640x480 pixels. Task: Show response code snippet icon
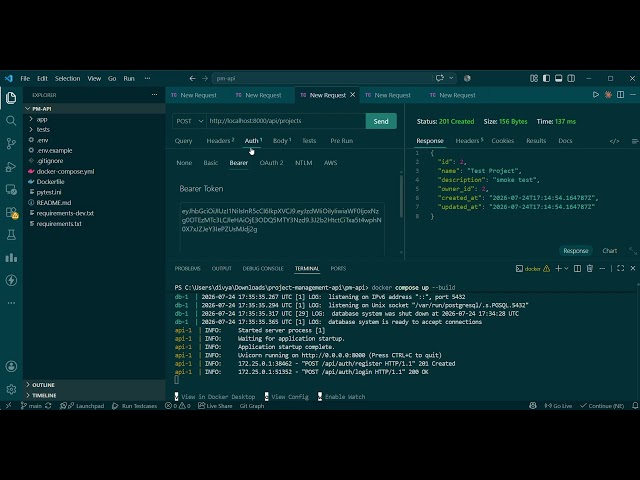614,141
